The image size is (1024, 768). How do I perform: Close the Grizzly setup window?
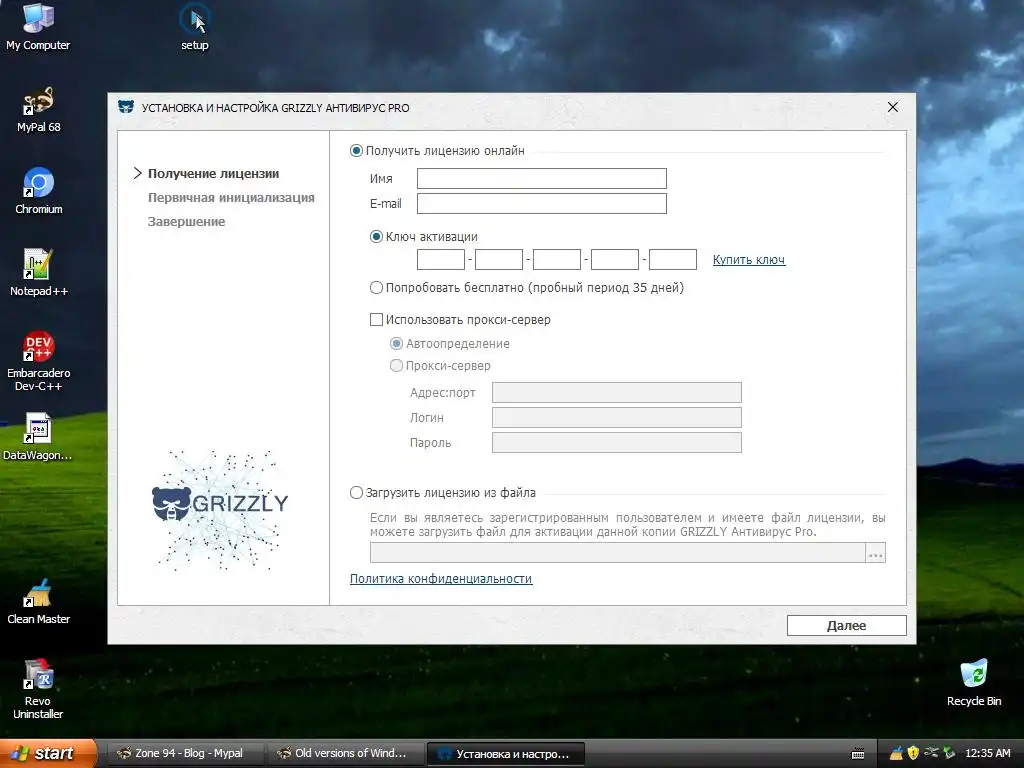coord(893,106)
